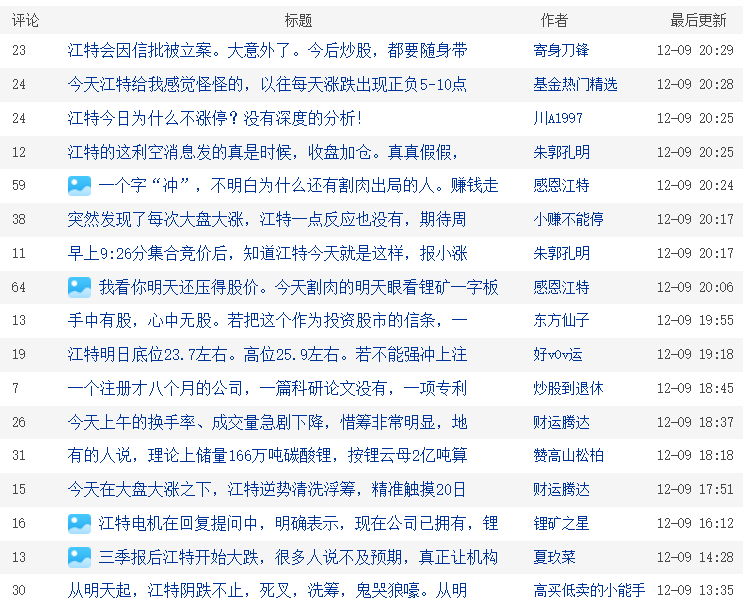View author profile 高买低卖的小能手
The height and width of the screenshot is (600, 744).
coord(589,590)
